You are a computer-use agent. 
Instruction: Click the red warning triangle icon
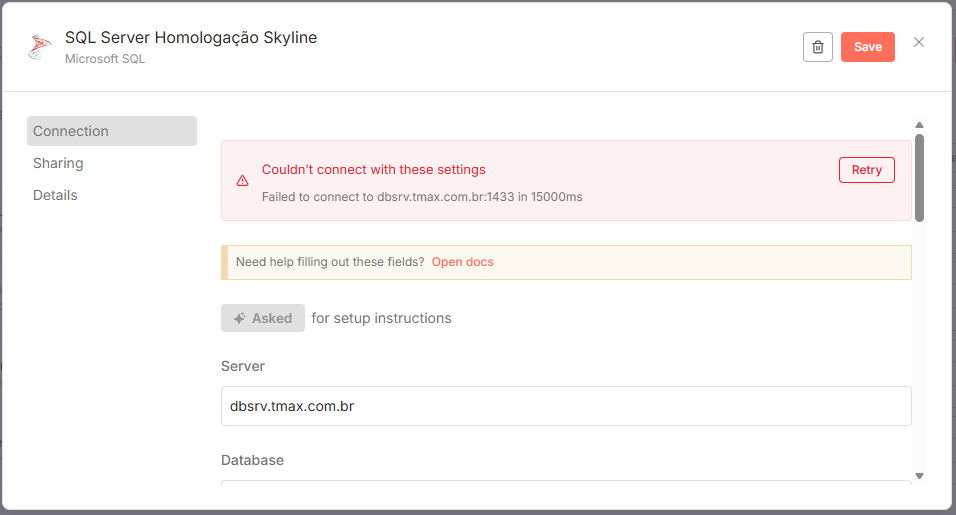242,181
